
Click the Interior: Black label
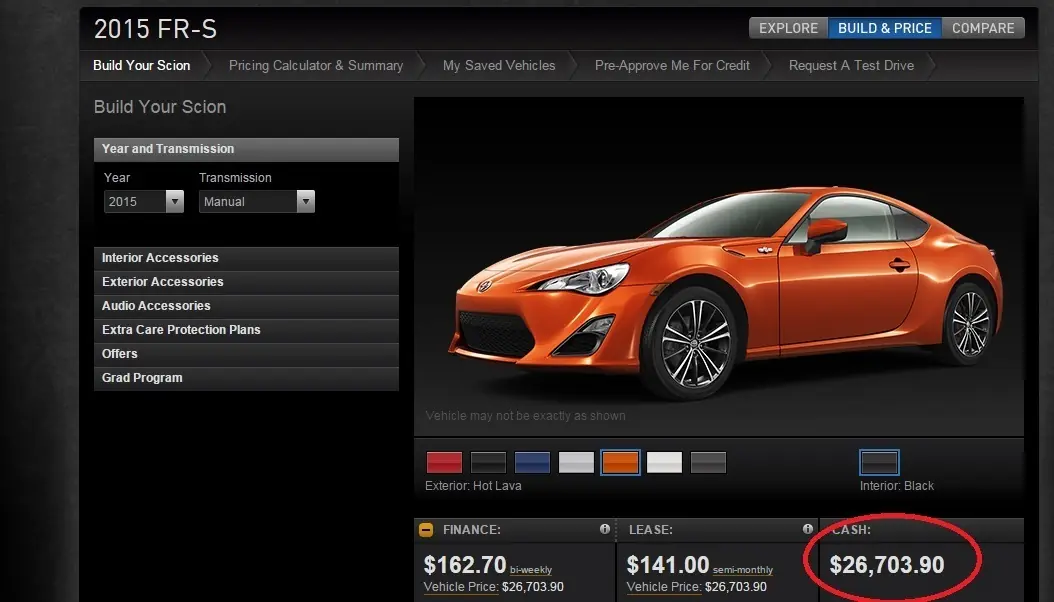click(x=897, y=486)
